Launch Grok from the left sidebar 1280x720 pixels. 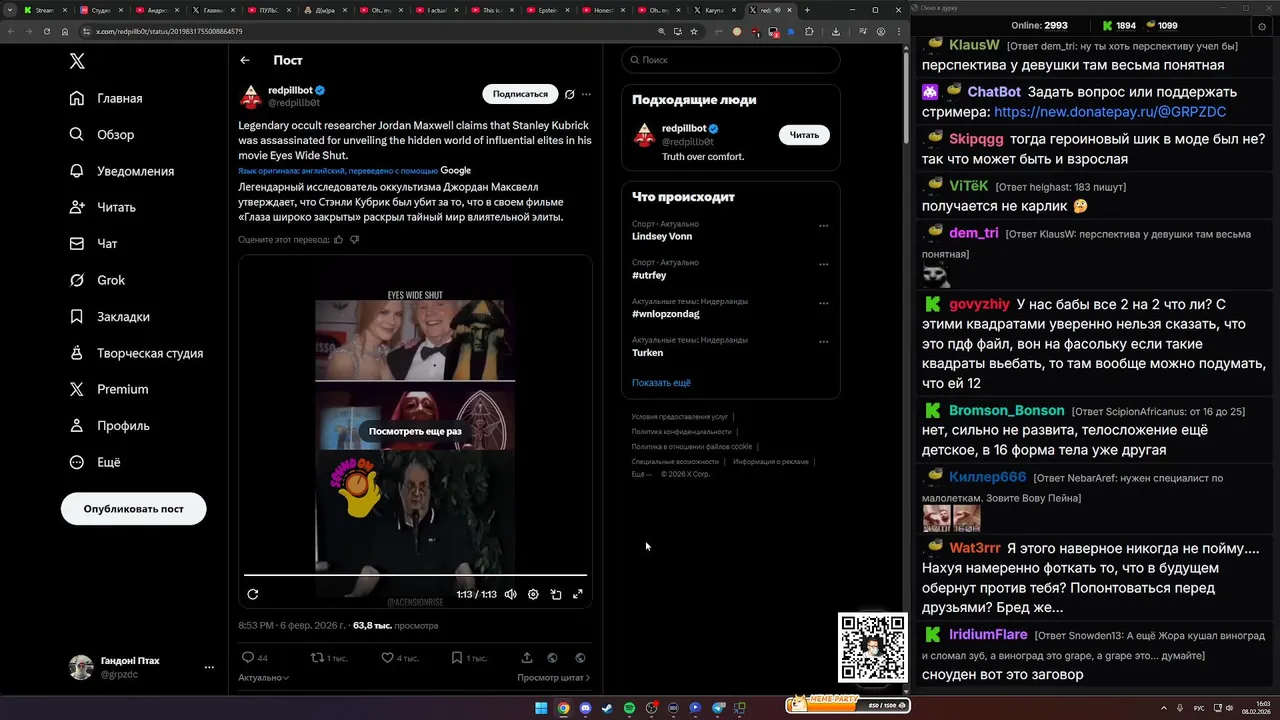click(x=97, y=280)
